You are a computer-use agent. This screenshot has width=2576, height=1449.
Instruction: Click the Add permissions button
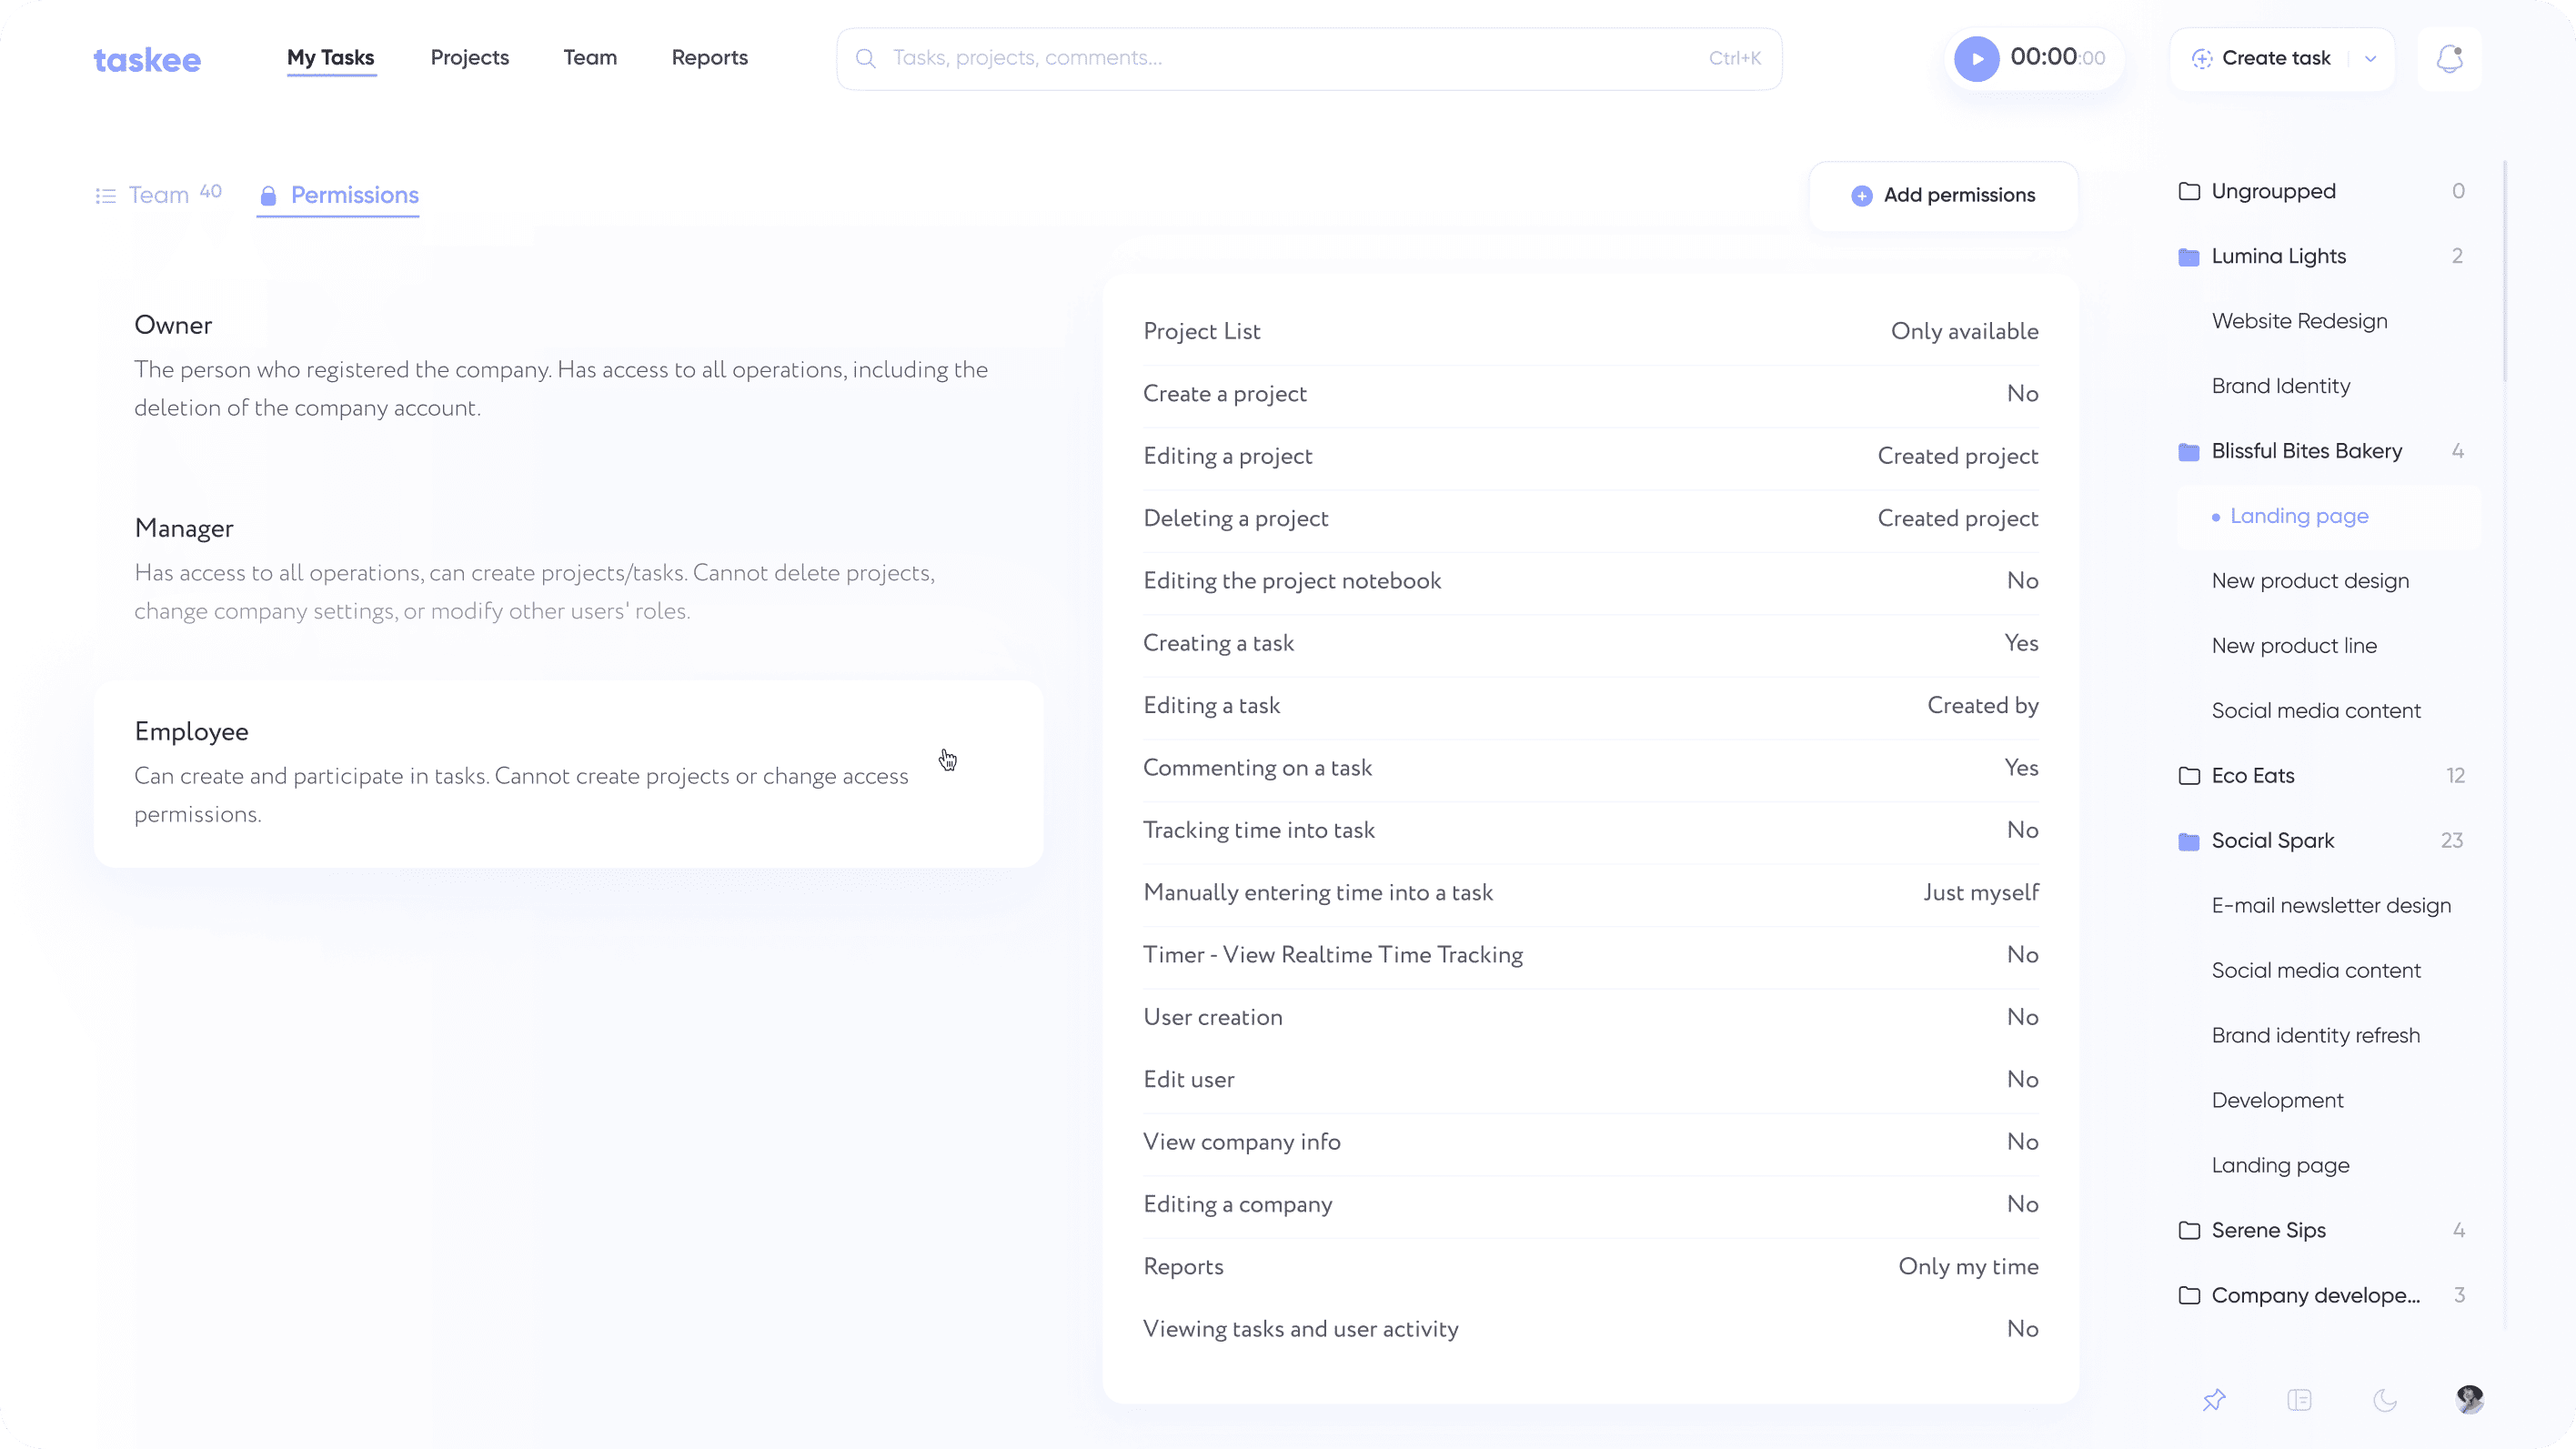tap(1943, 196)
